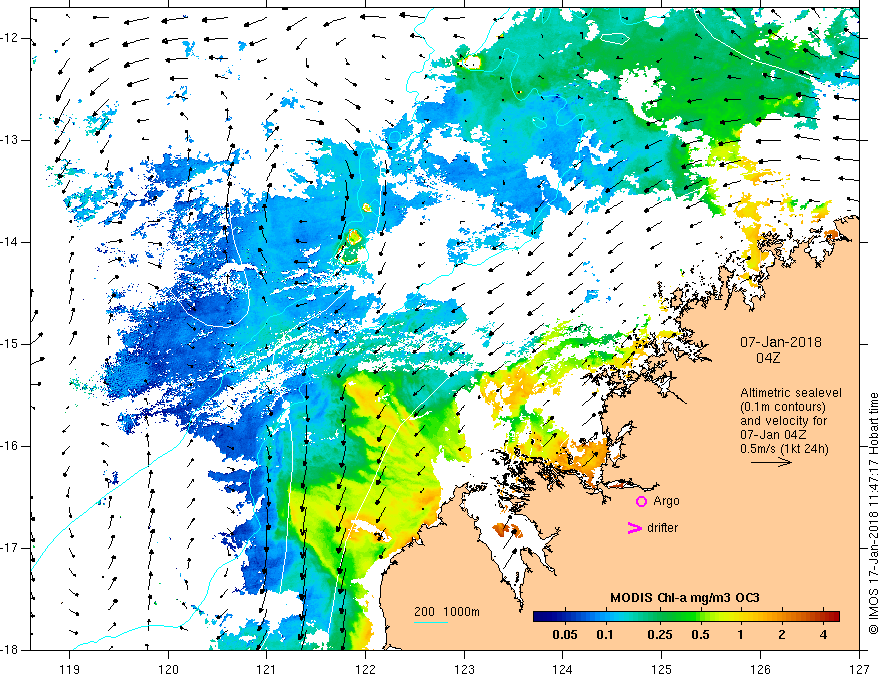The width and height of the screenshot is (880, 680).
Task: Click the color bar tick label 2
Action: pyautogui.click(x=782, y=635)
